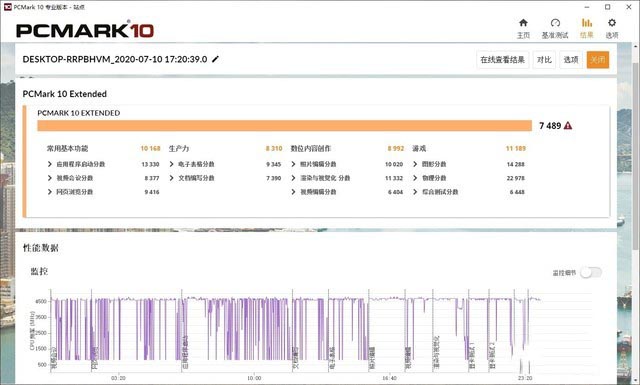This screenshot has width=640, height=385.
Task: Open the 选项 button beside 对比
Action: pos(571,60)
